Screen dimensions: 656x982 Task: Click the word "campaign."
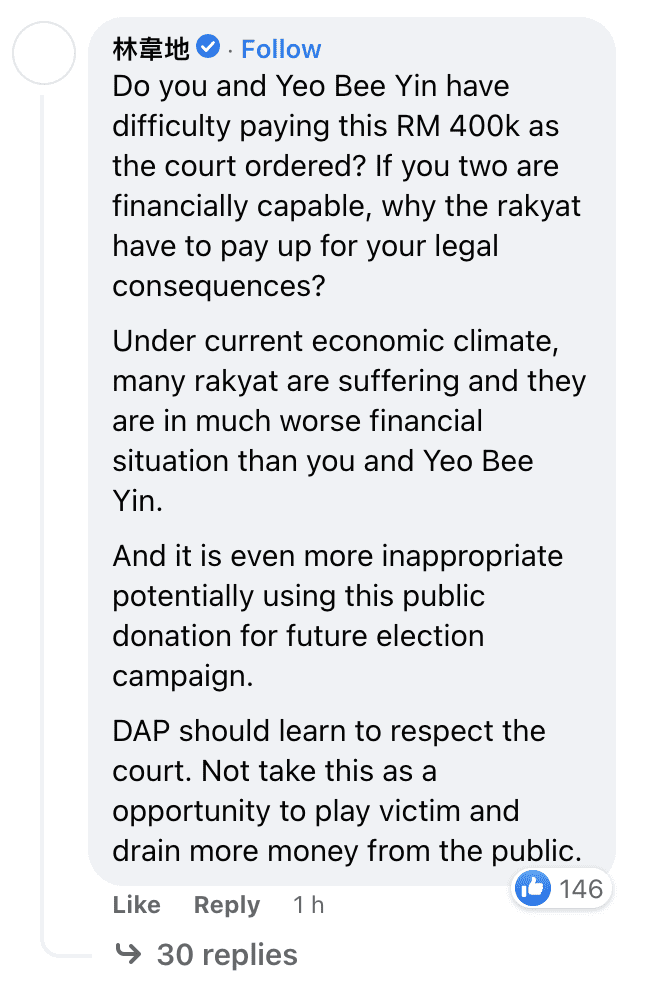(x=183, y=675)
